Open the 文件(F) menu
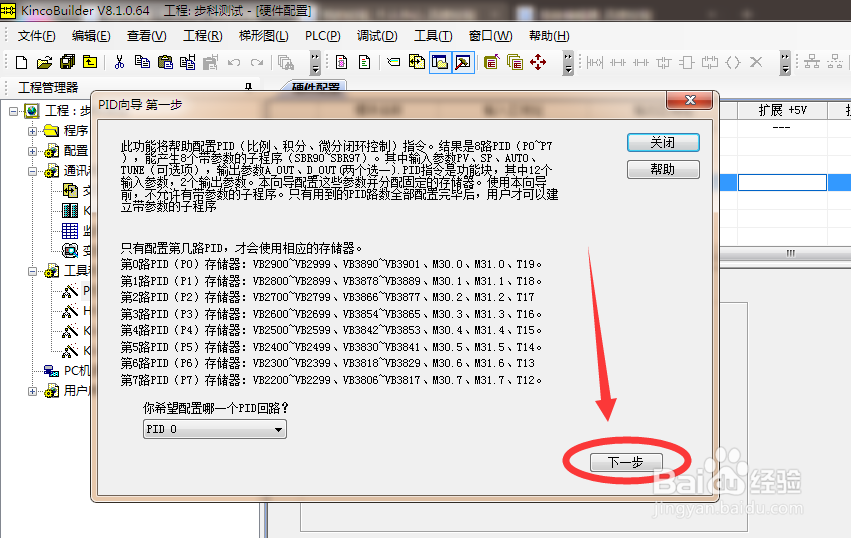This screenshot has width=851, height=538. point(36,36)
